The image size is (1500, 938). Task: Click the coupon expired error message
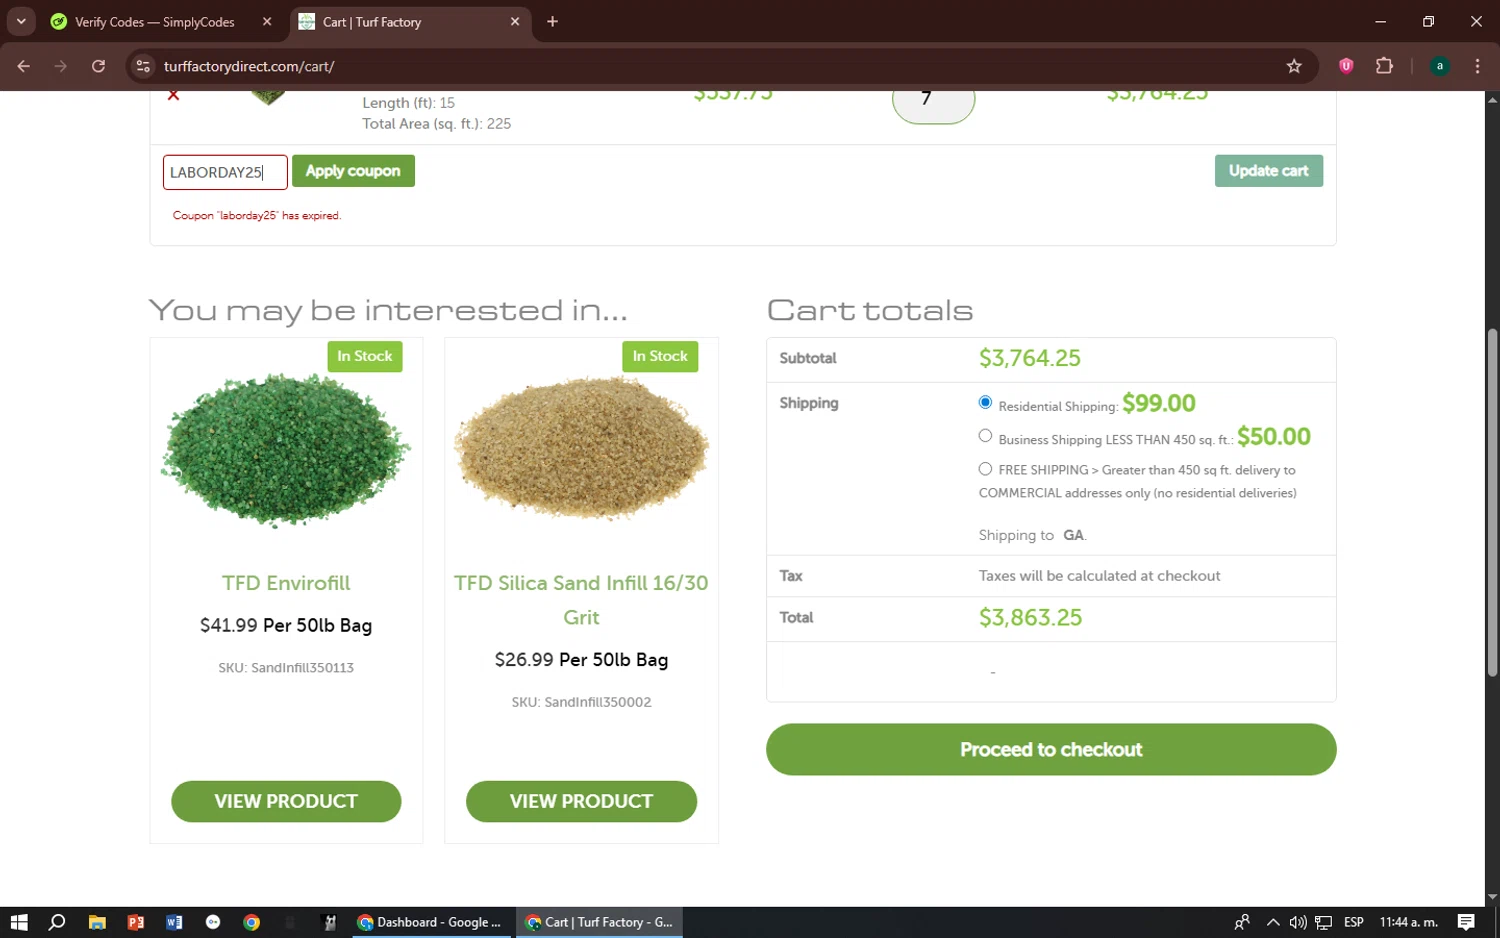[x=257, y=215]
